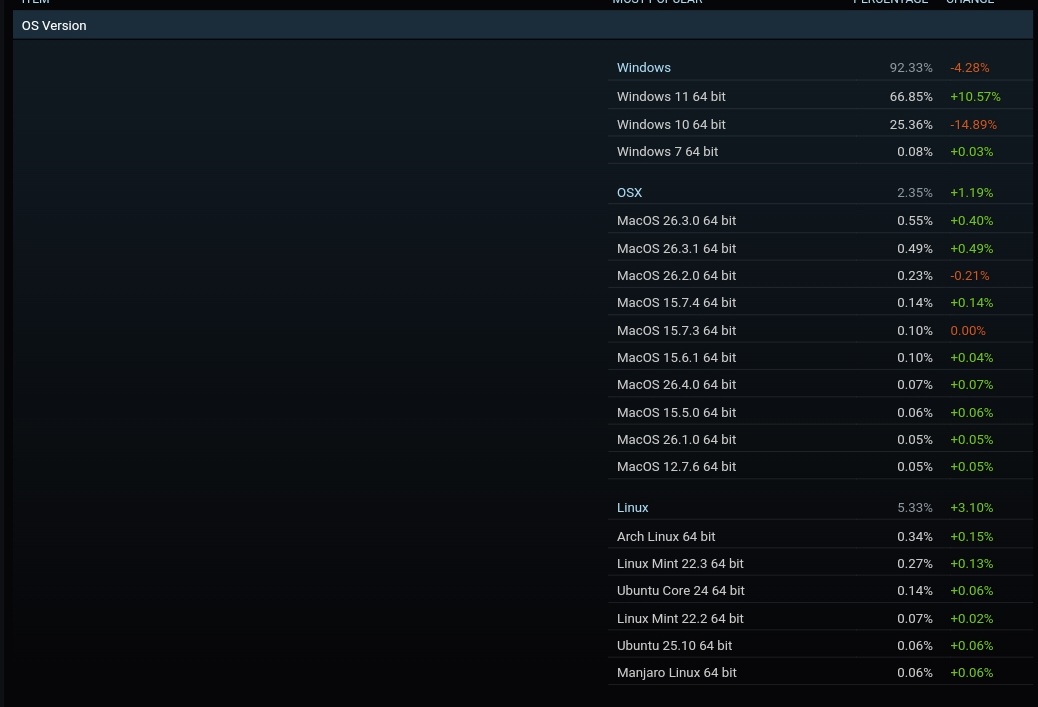Click OSX total percentage 2.35%
Screen dimensions: 1038x707
tap(914, 193)
